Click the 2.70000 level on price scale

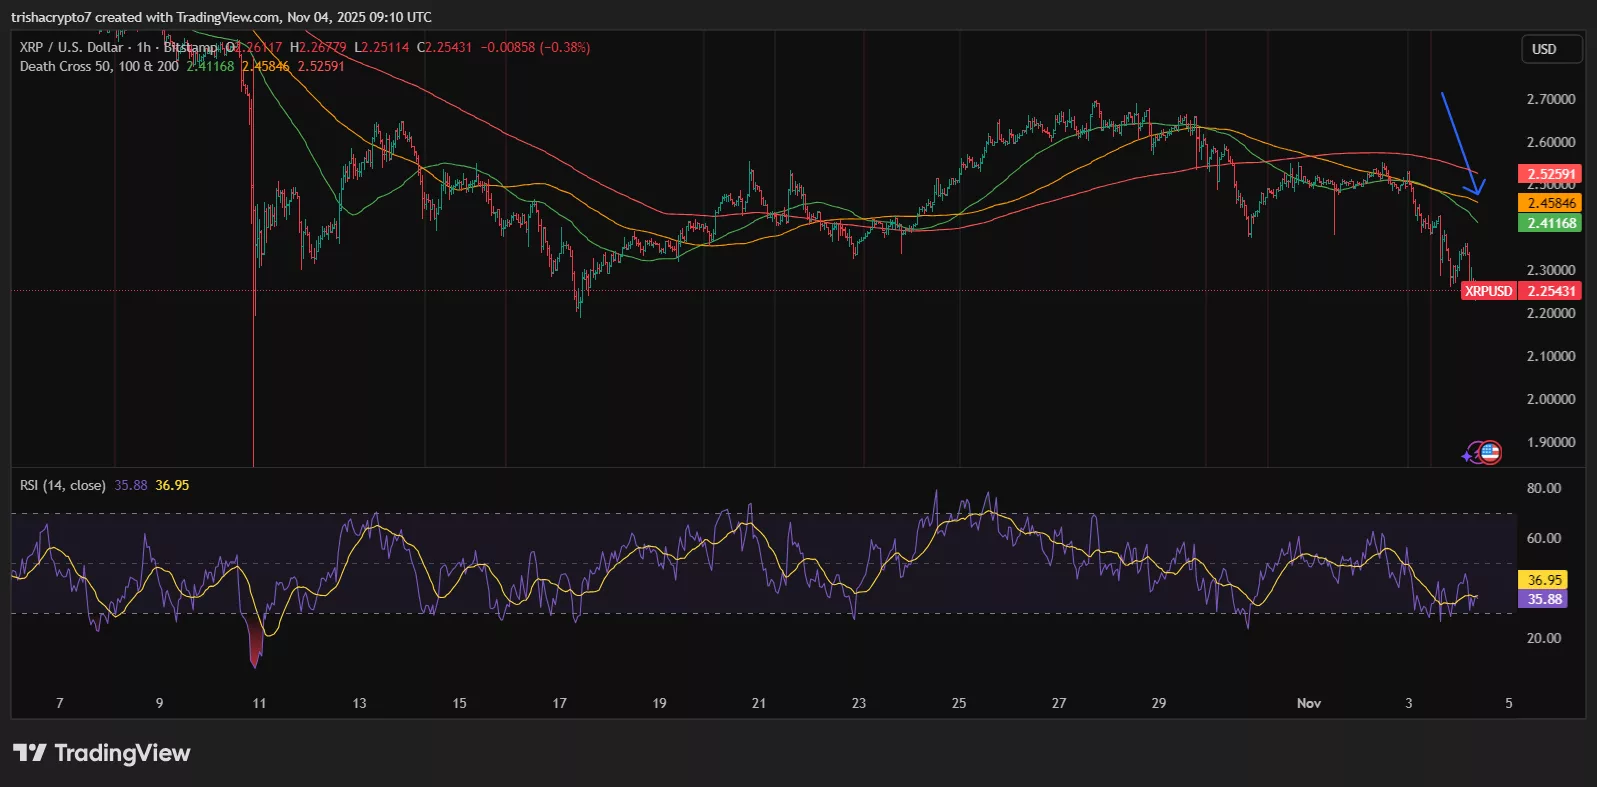tap(1550, 99)
